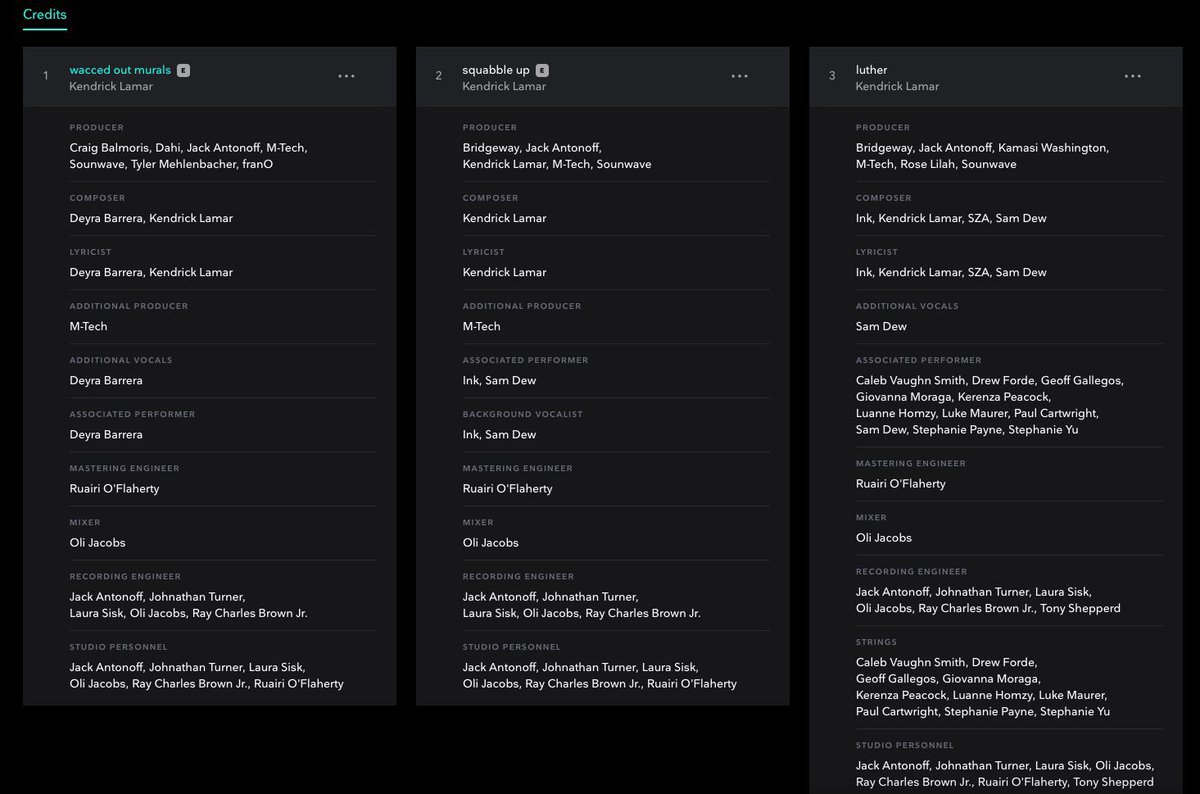Click 'Sam Dew' under Additional Vocals in luther
This screenshot has width=1200, height=794.
click(x=881, y=326)
